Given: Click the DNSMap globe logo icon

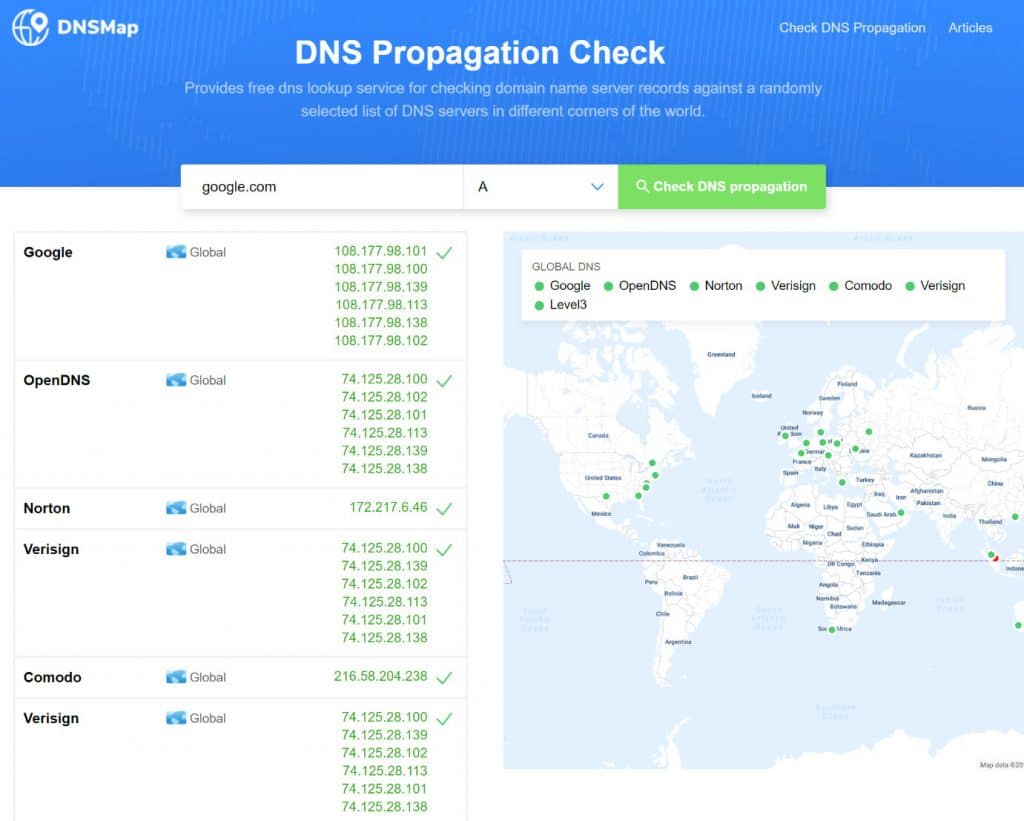Looking at the screenshot, I should pyautogui.click(x=30, y=27).
